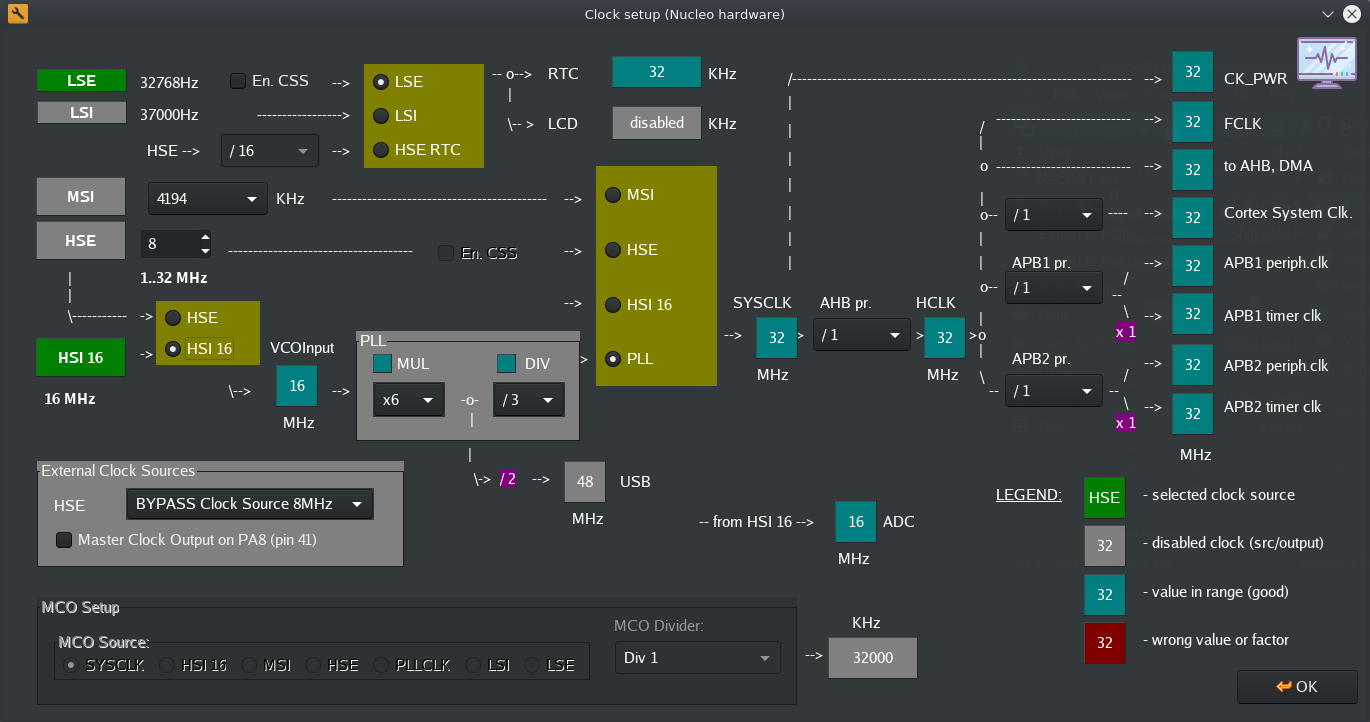Select MSI as the system clock source
This screenshot has height=722, width=1370.
613,195
